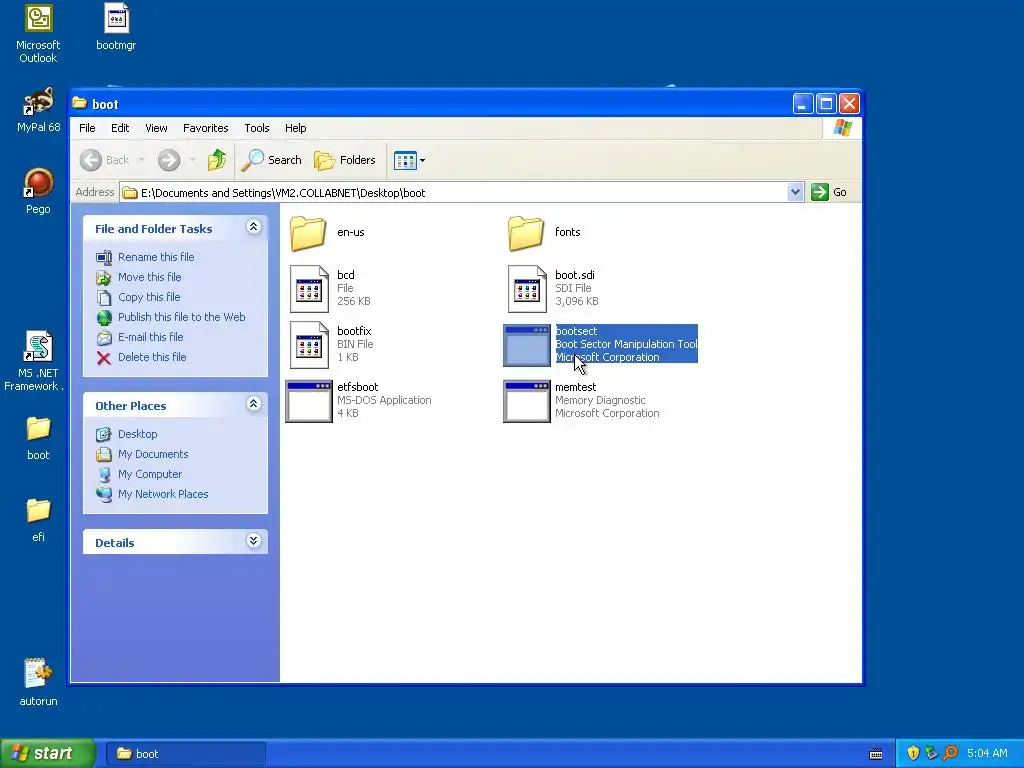Click the boot window title bar folder icon
Viewport: 1024px width, 768px height.
tap(80, 103)
